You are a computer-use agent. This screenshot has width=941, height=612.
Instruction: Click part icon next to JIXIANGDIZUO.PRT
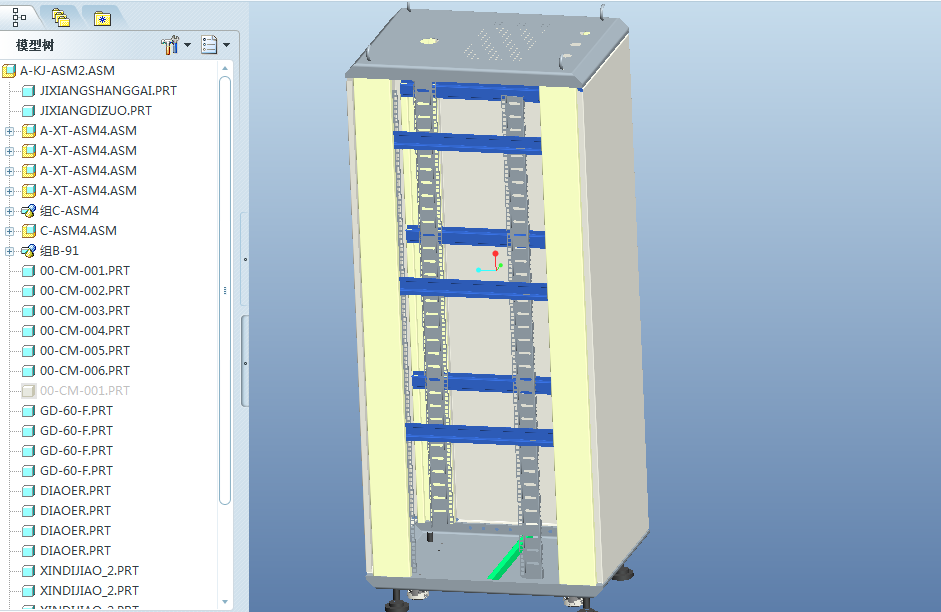[x=28, y=110]
